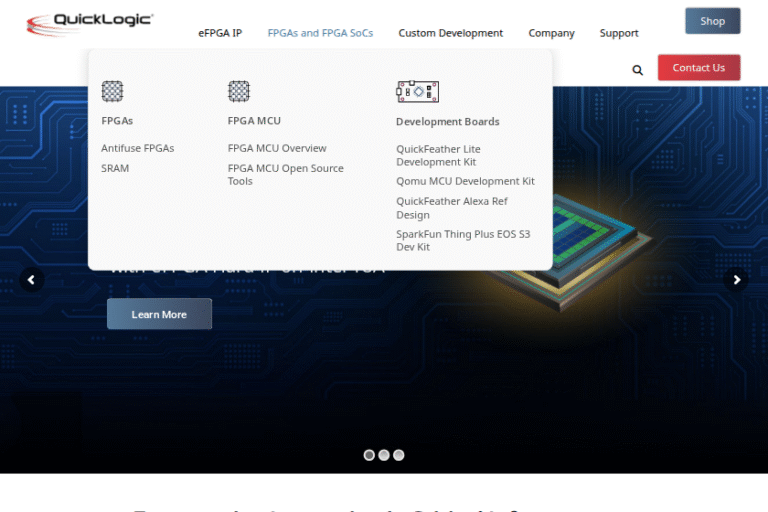Open Qomu MCU Development Kit link

[x=465, y=181]
